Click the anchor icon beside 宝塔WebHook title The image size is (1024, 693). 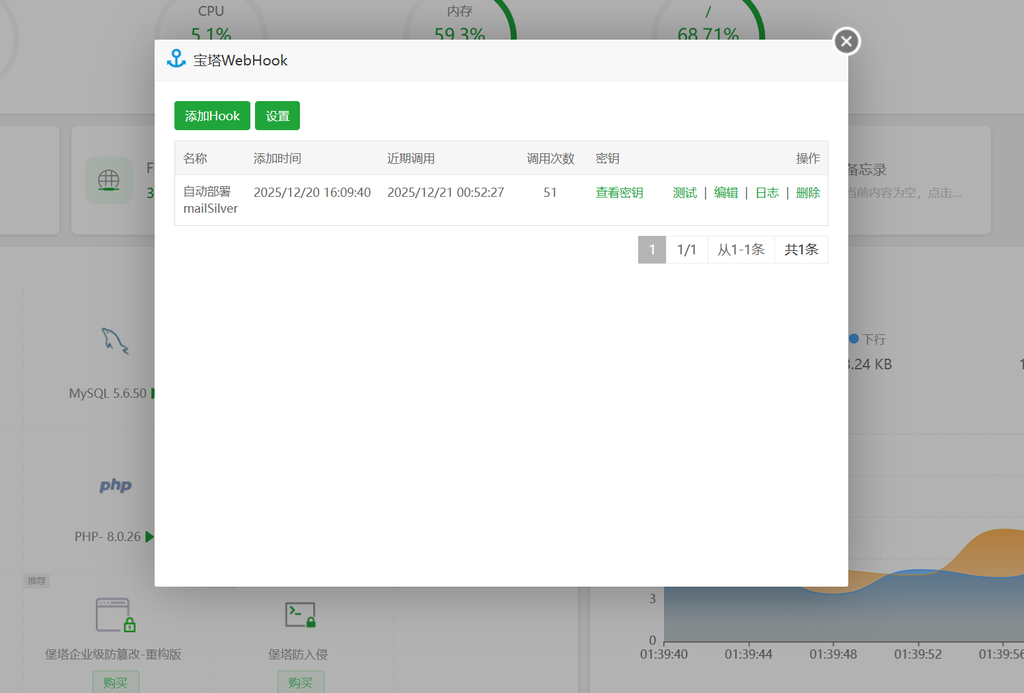point(176,60)
